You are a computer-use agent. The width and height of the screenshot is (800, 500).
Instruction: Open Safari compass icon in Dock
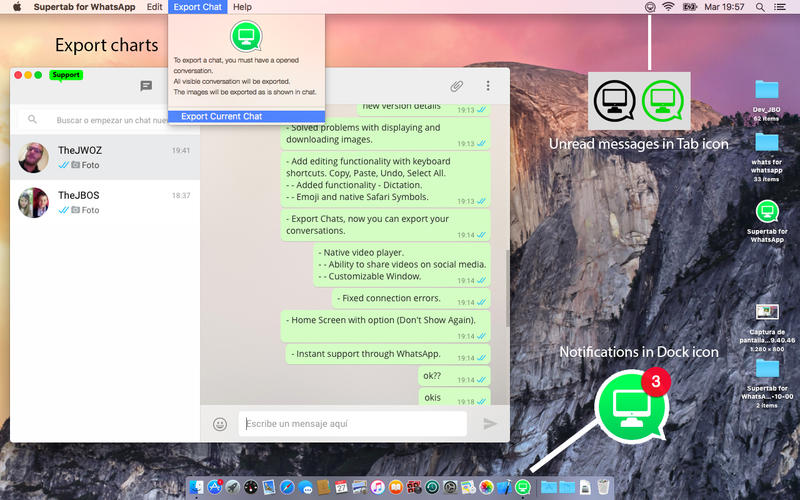(287, 487)
